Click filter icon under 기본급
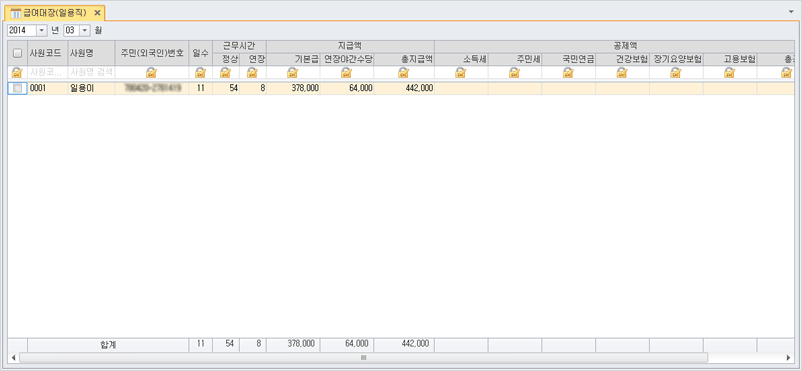 pos(293,72)
